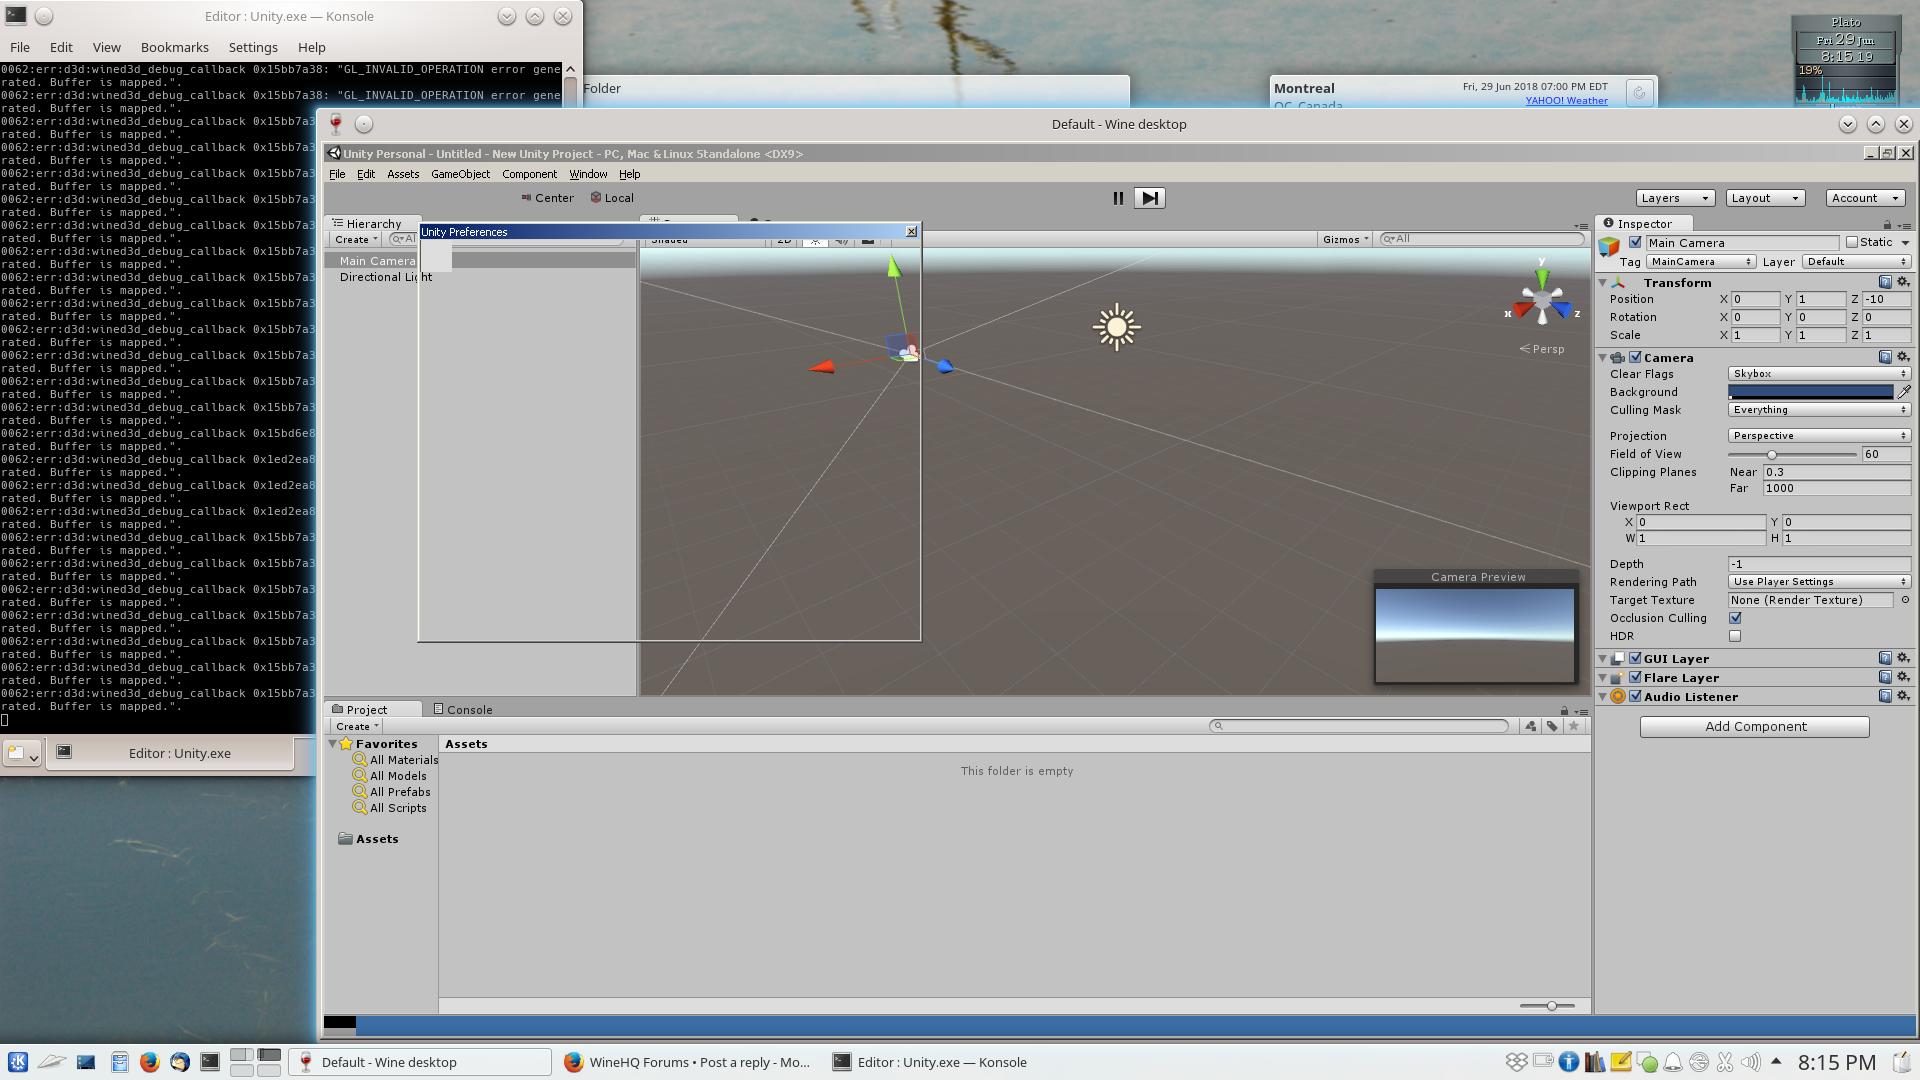Screen dimensions: 1920x1080
Task: Toggle the Main Camera active checkbox
Action: pyautogui.click(x=1635, y=243)
